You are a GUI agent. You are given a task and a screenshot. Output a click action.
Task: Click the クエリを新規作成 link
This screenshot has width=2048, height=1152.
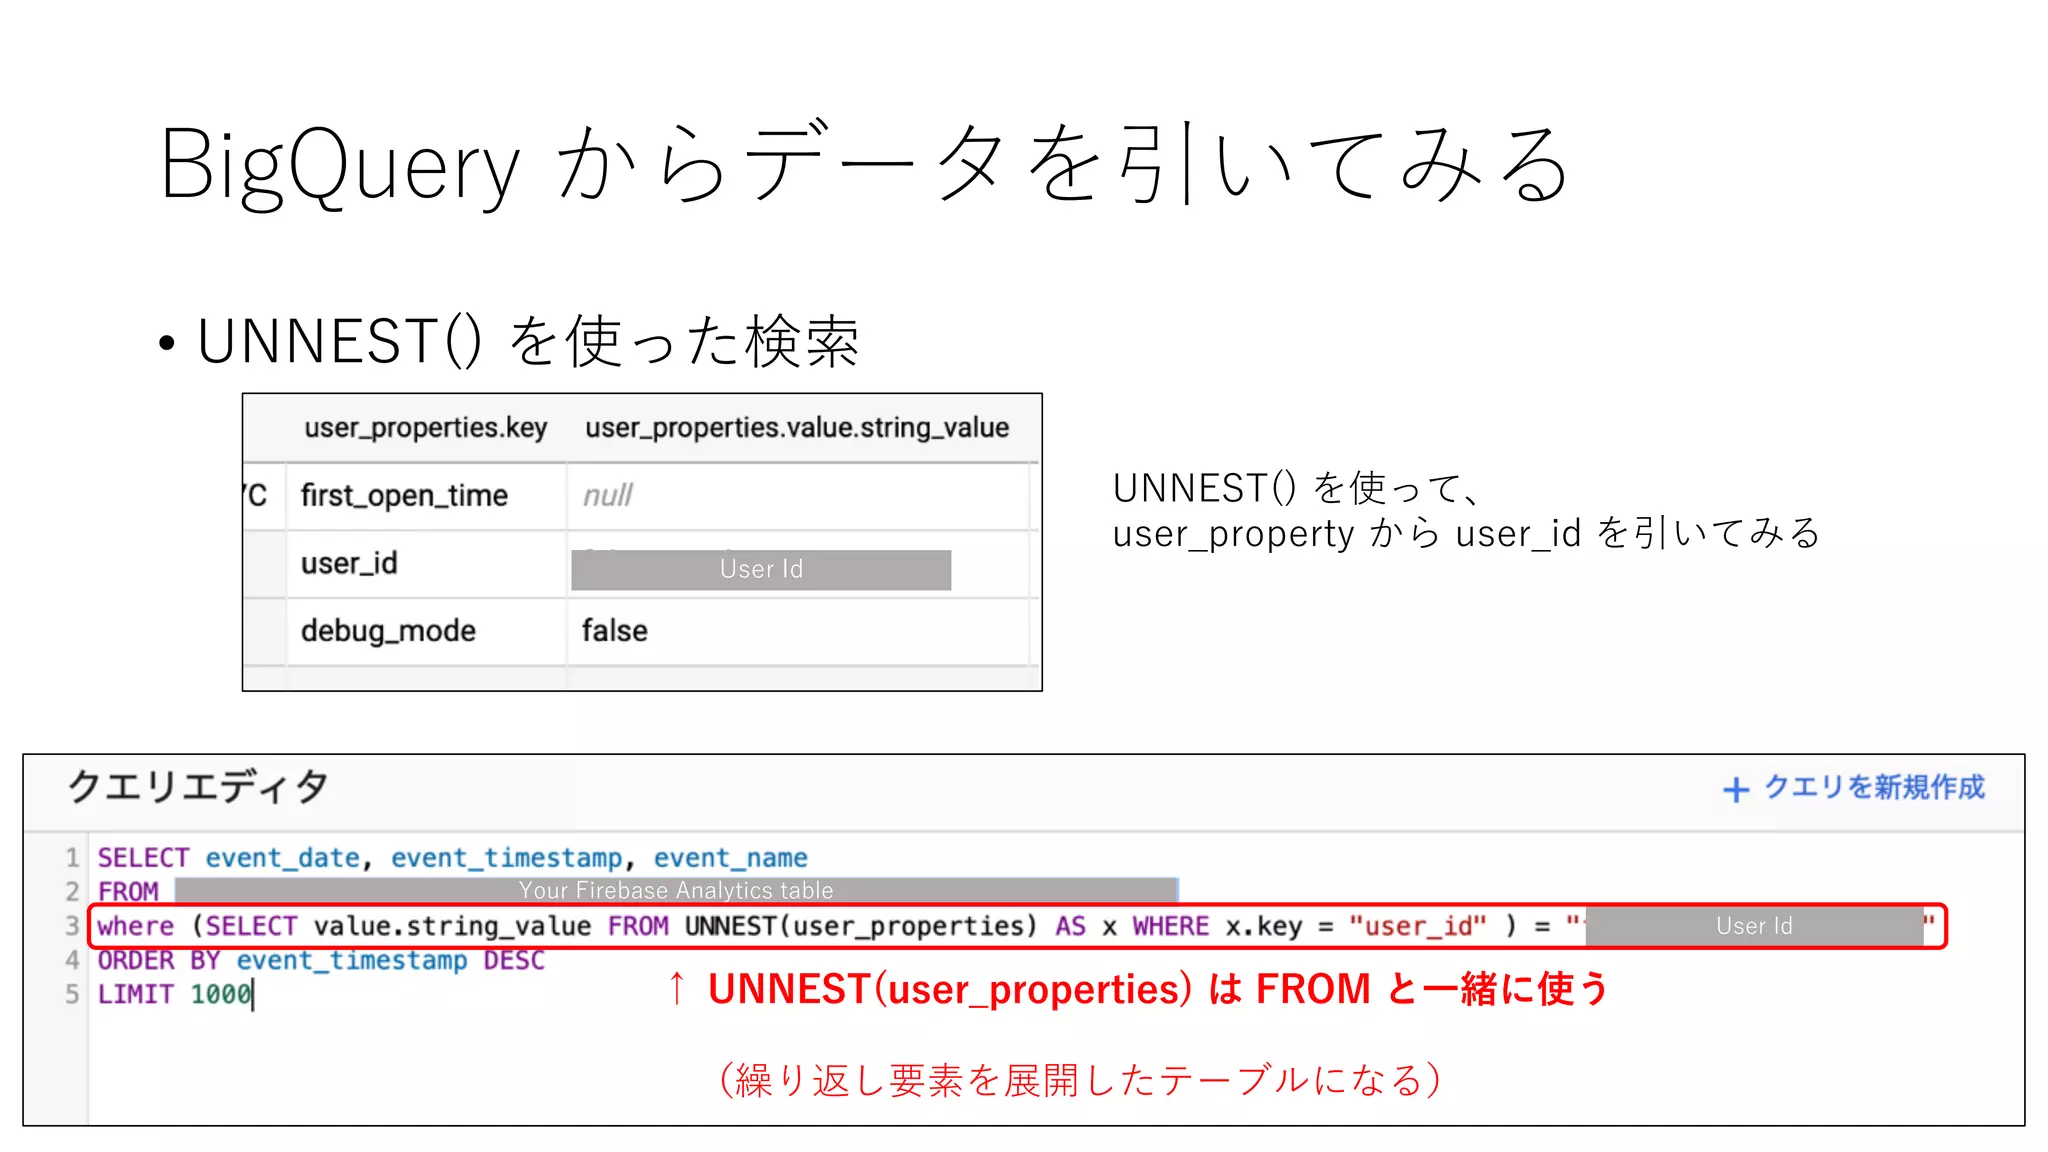coord(1873,788)
